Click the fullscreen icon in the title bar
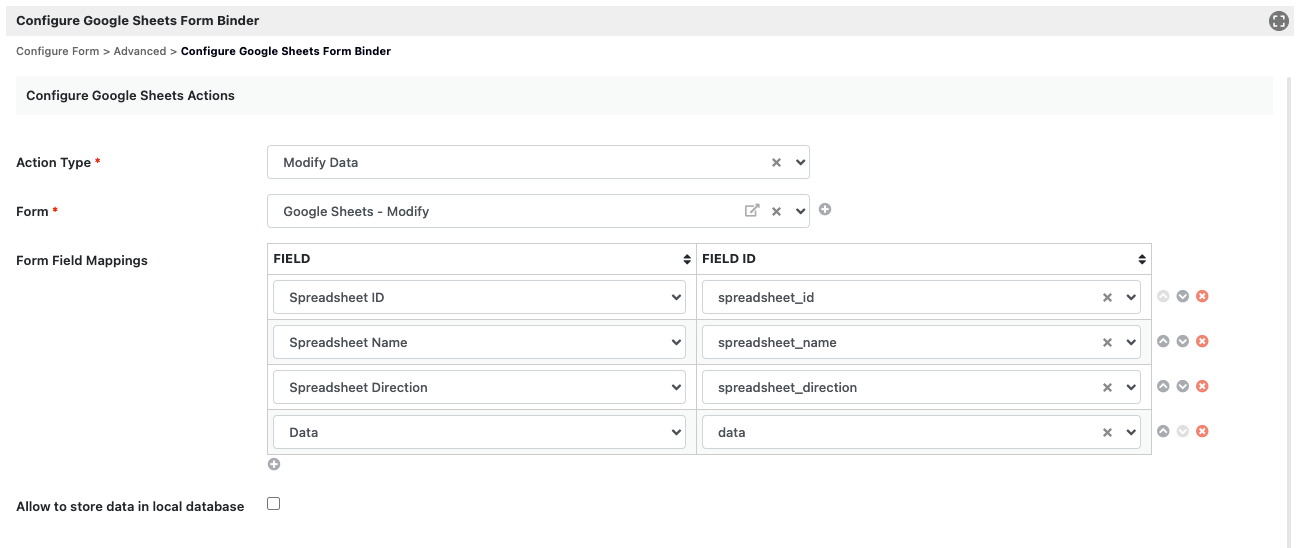 1278,21
